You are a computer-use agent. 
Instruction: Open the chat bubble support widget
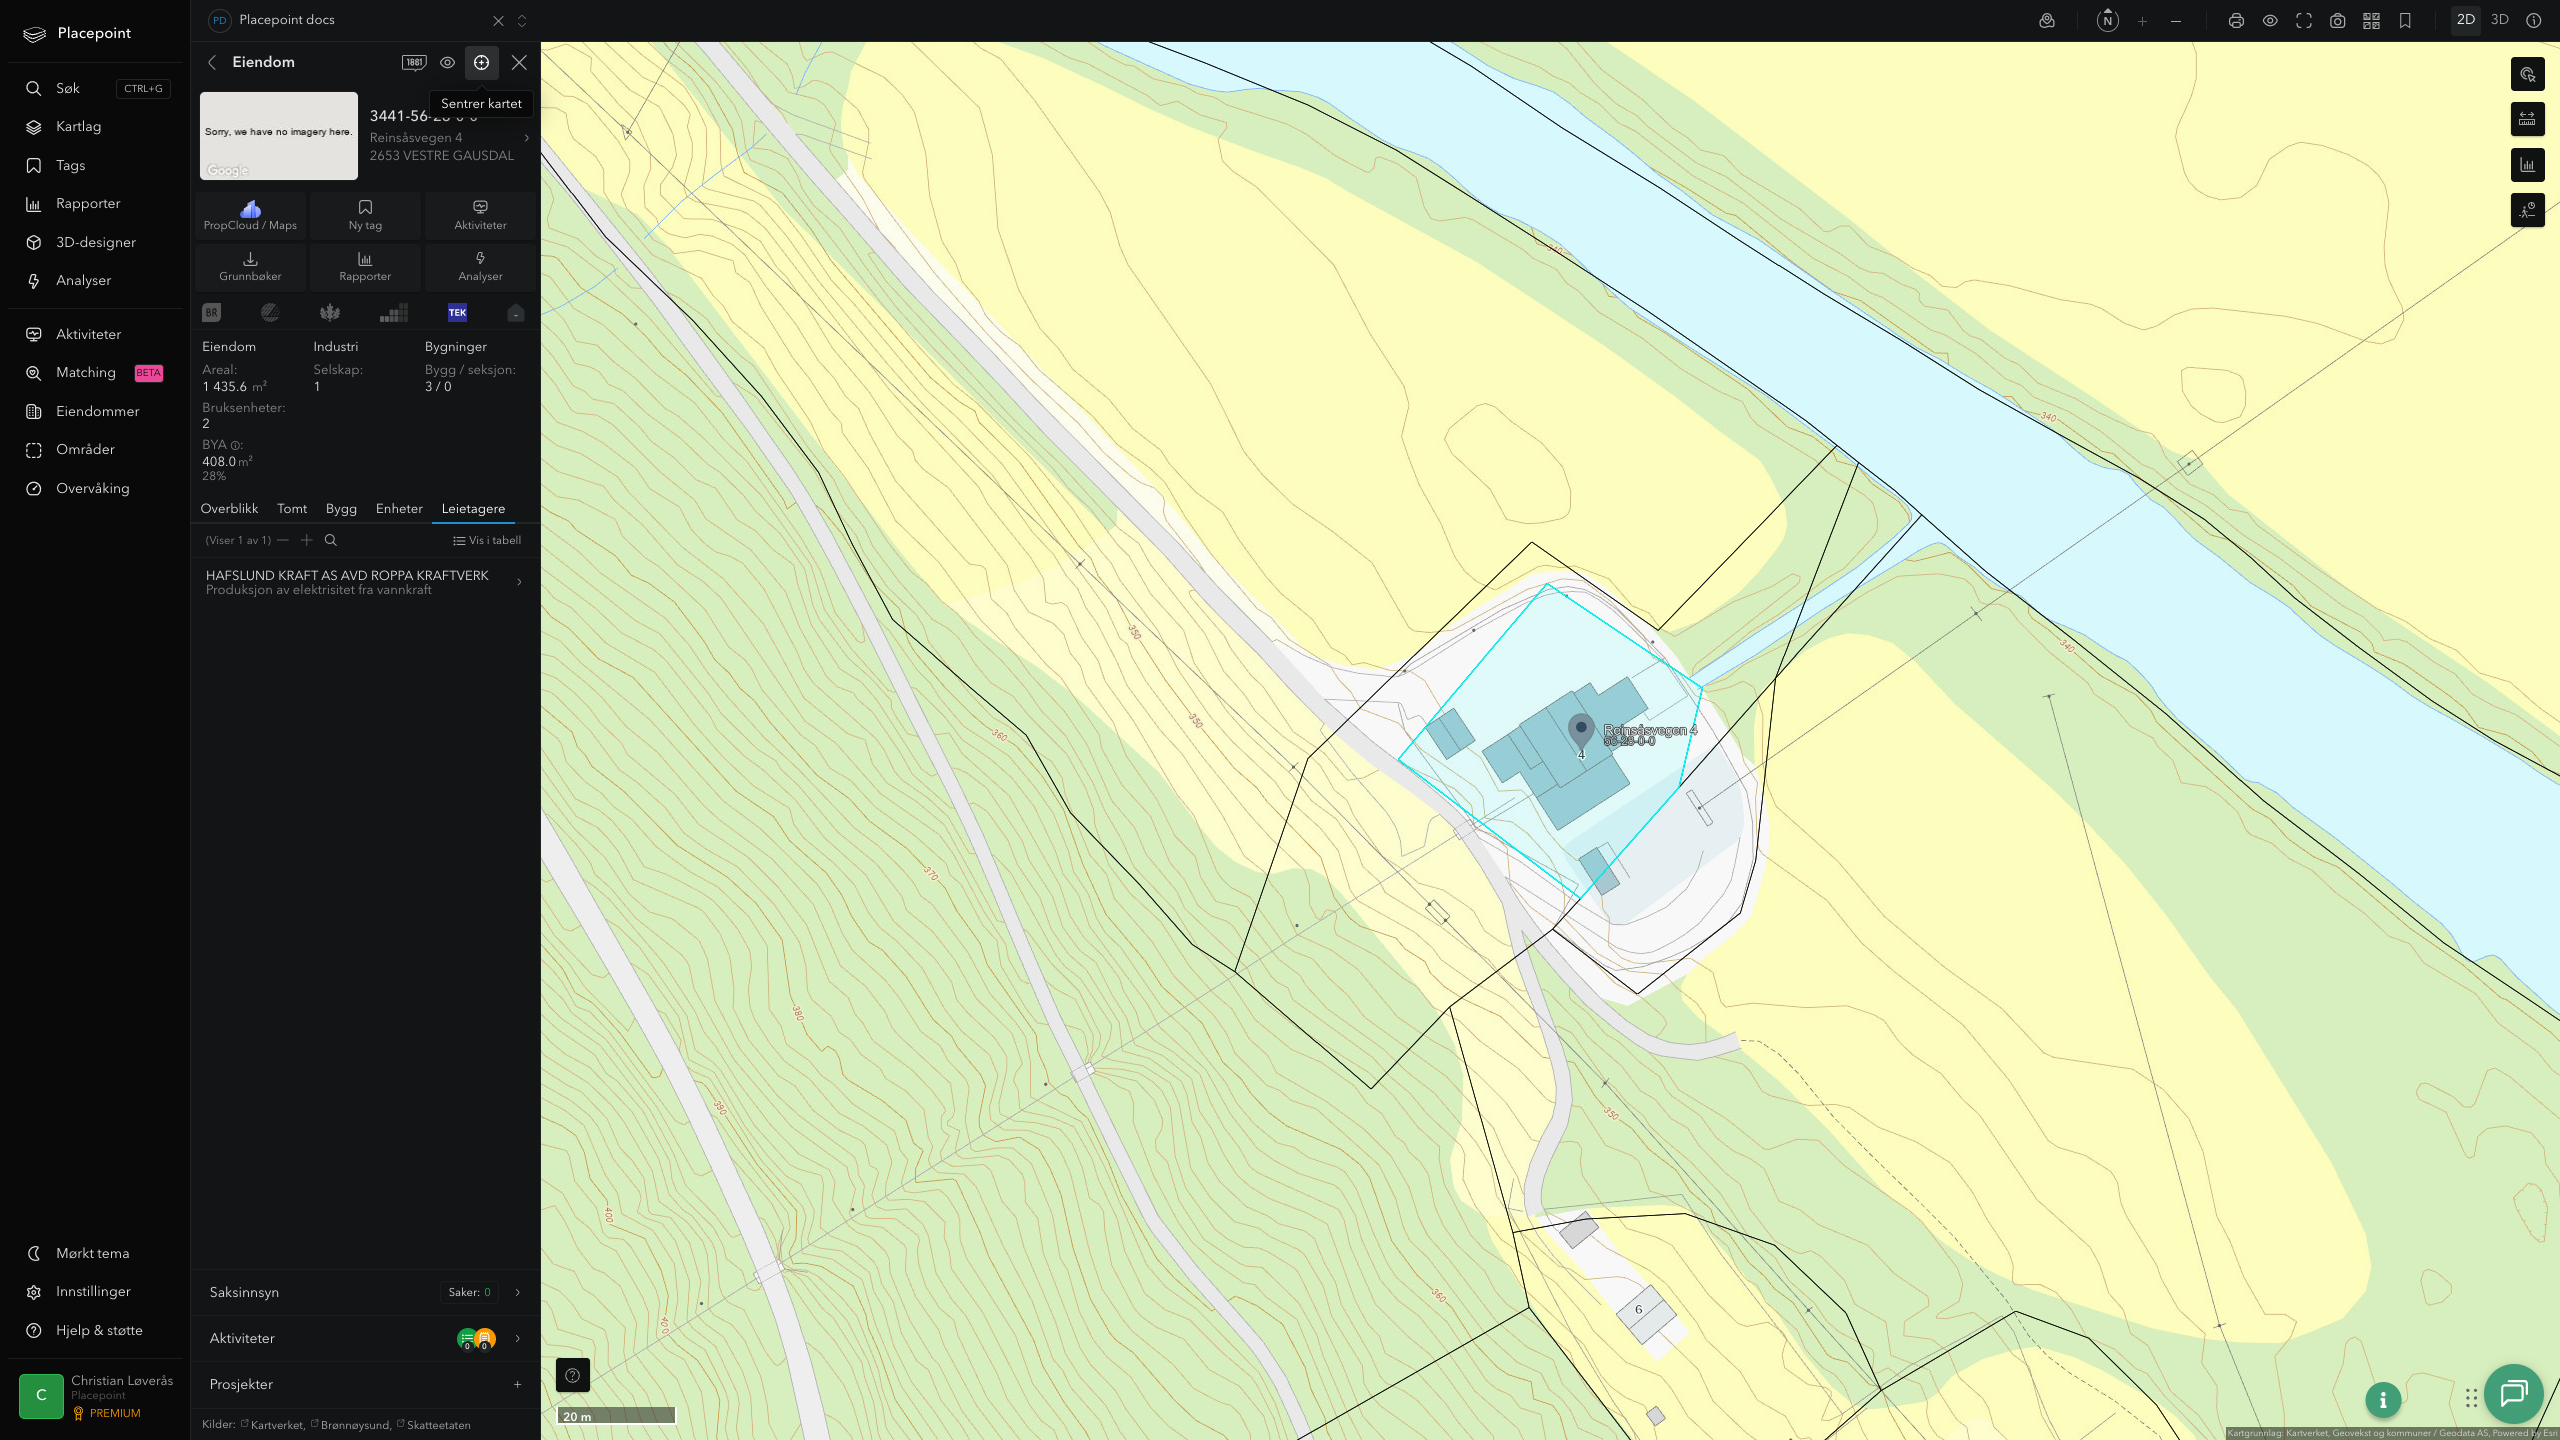click(x=2514, y=1393)
